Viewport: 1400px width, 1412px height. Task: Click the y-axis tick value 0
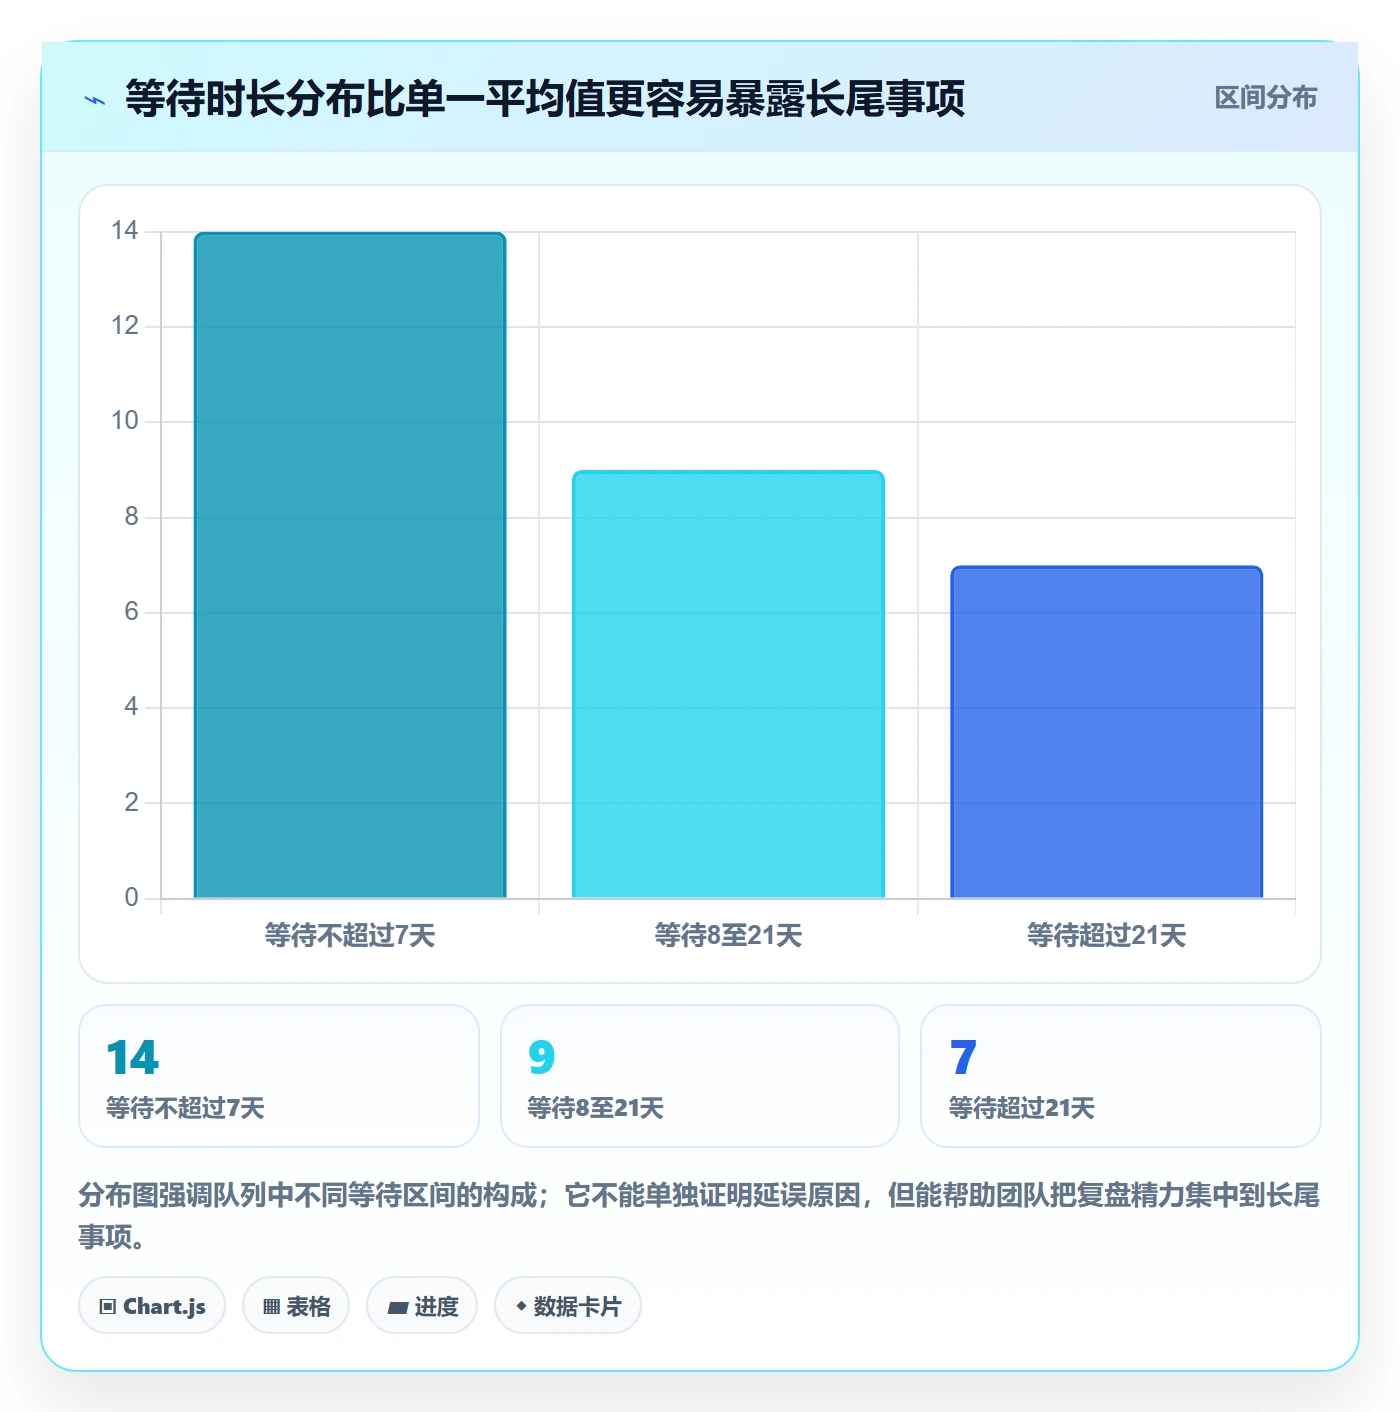[x=131, y=897]
